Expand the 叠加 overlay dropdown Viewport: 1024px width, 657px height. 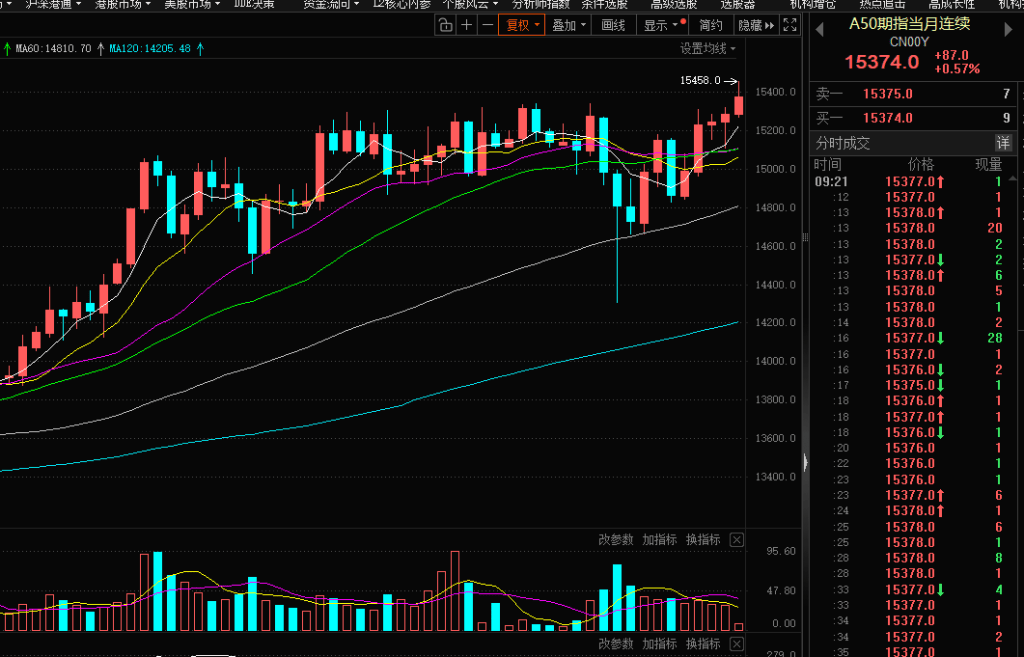pyautogui.click(x=569, y=26)
